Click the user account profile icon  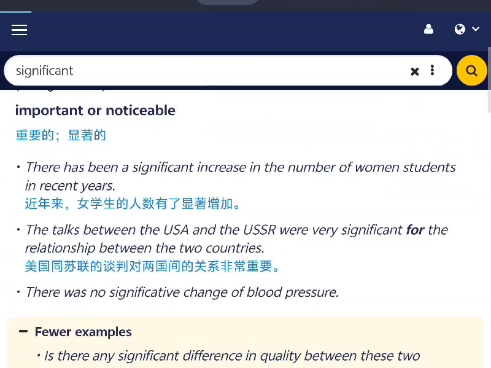coord(428,29)
